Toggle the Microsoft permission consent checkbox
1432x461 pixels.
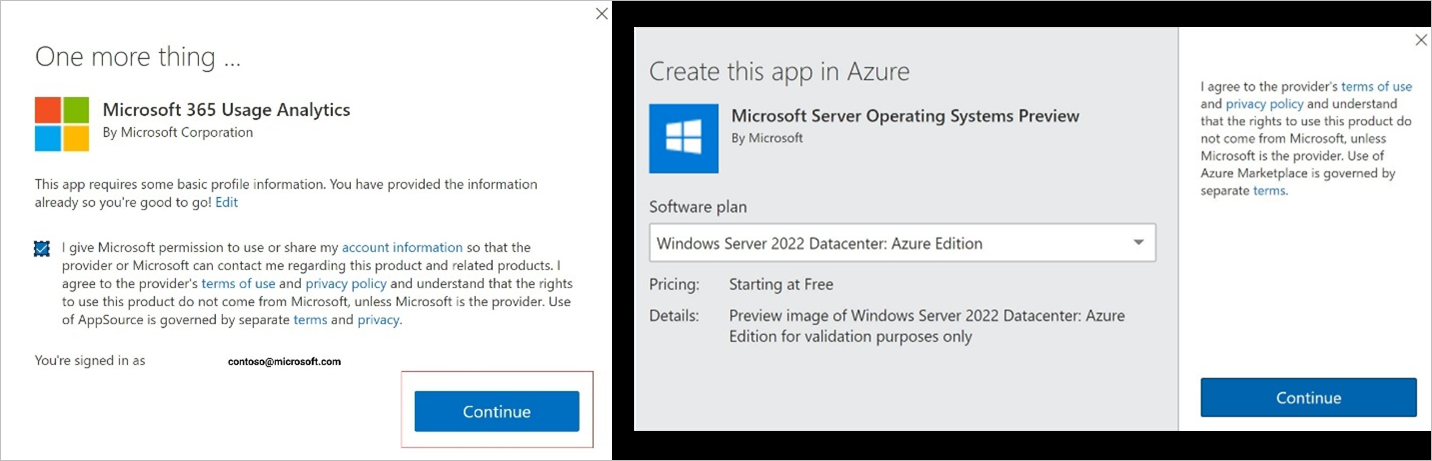click(x=42, y=248)
